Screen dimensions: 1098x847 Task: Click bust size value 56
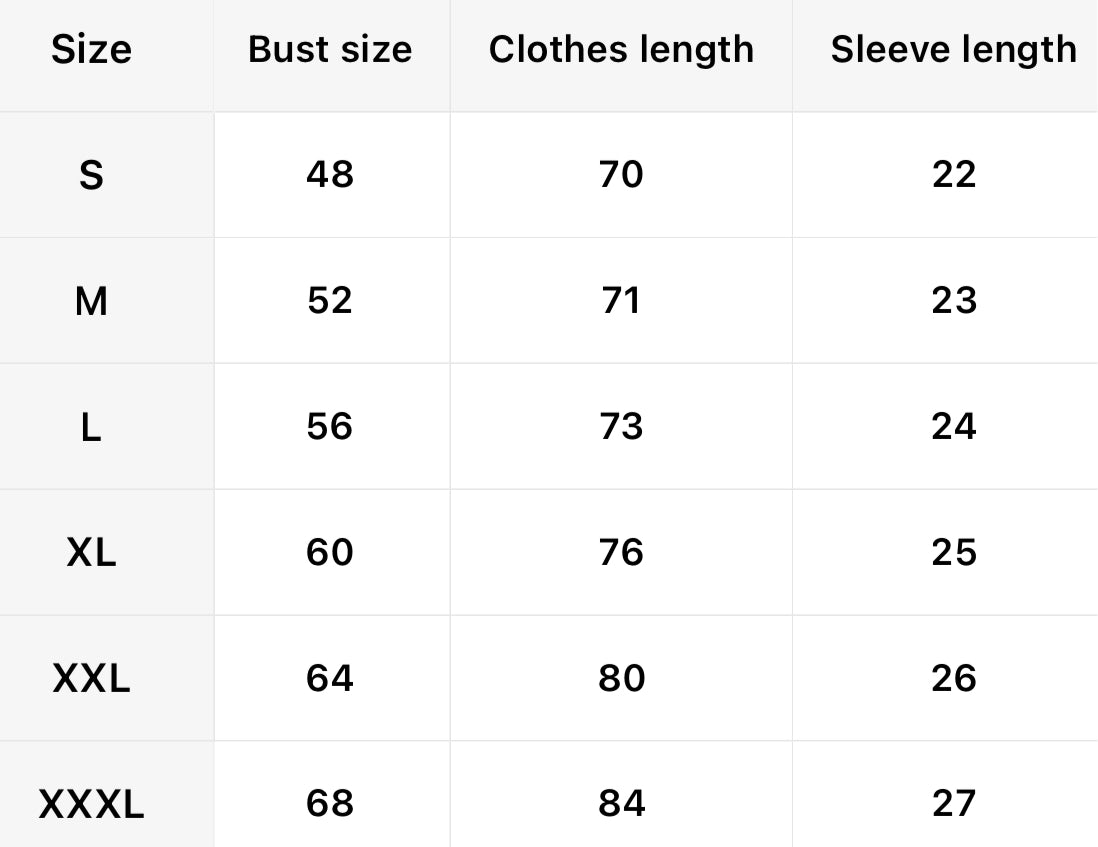(x=330, y=427)
